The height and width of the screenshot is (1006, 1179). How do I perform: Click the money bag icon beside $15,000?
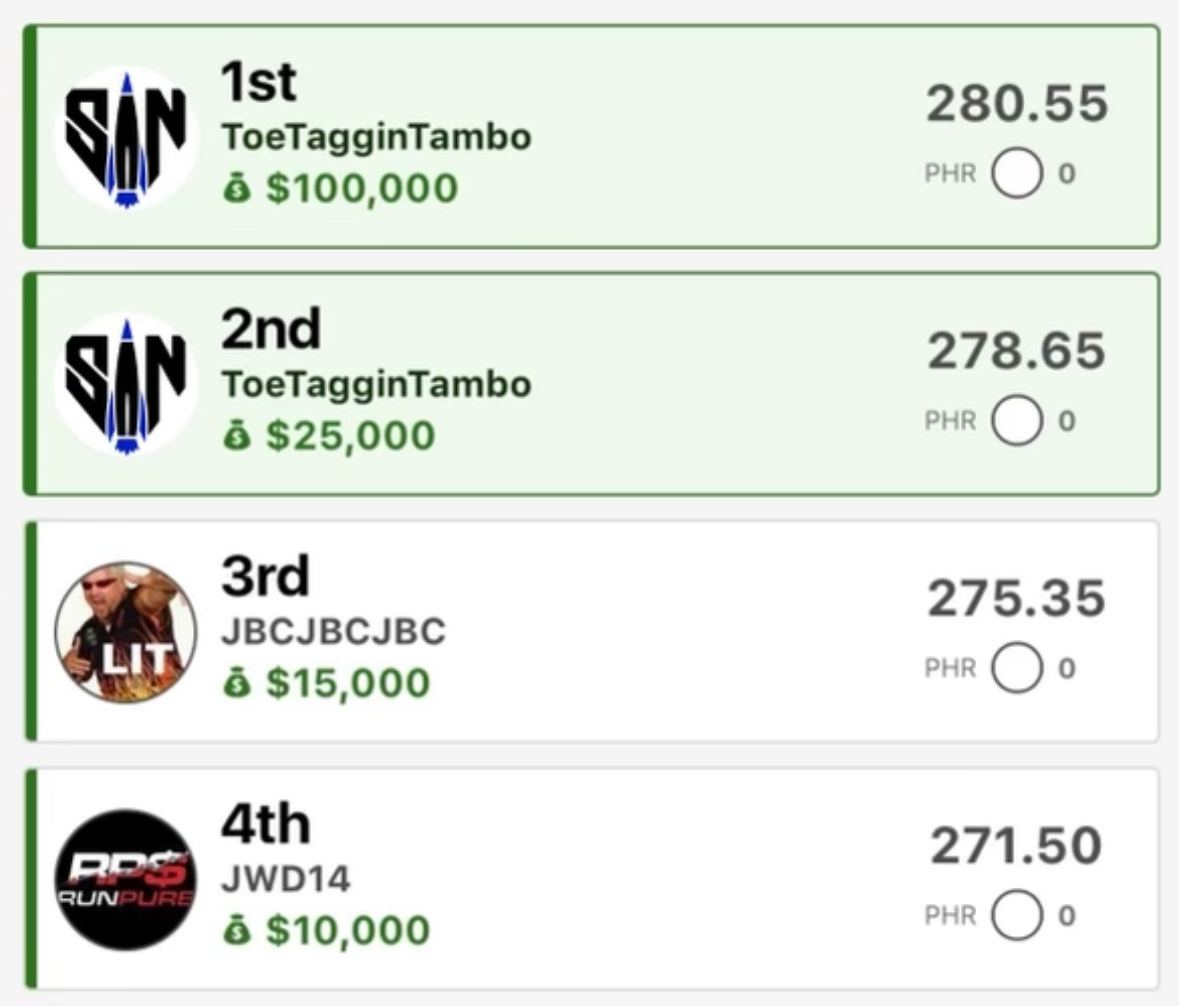click(236, 683)
